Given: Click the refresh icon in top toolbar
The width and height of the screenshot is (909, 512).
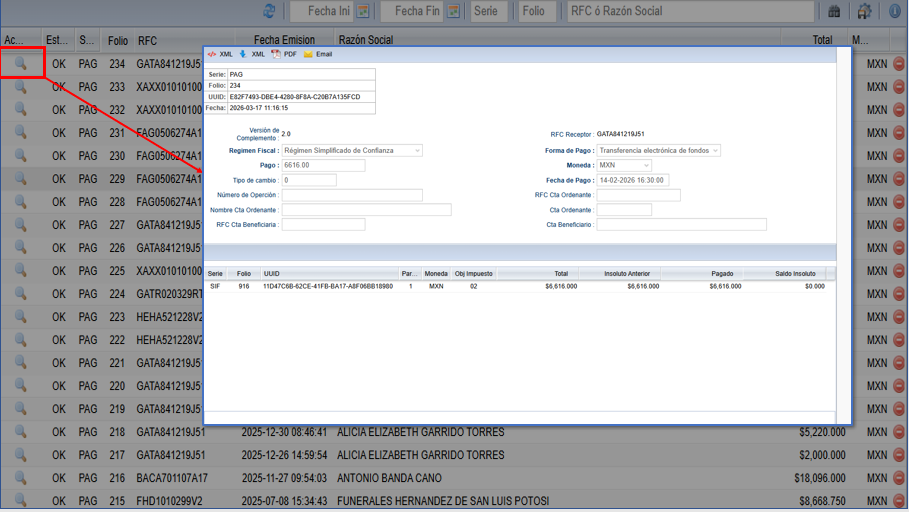Looking at the screenshot, I should [269, 11].
